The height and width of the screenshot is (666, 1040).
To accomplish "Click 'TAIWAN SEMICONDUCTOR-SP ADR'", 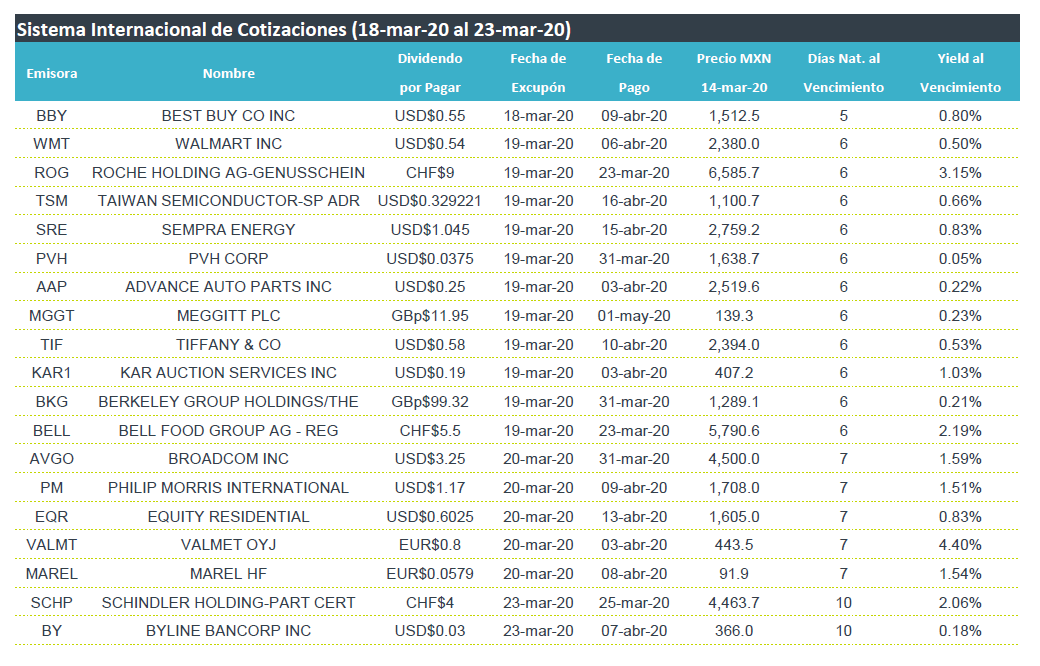I will click(228, 201).
